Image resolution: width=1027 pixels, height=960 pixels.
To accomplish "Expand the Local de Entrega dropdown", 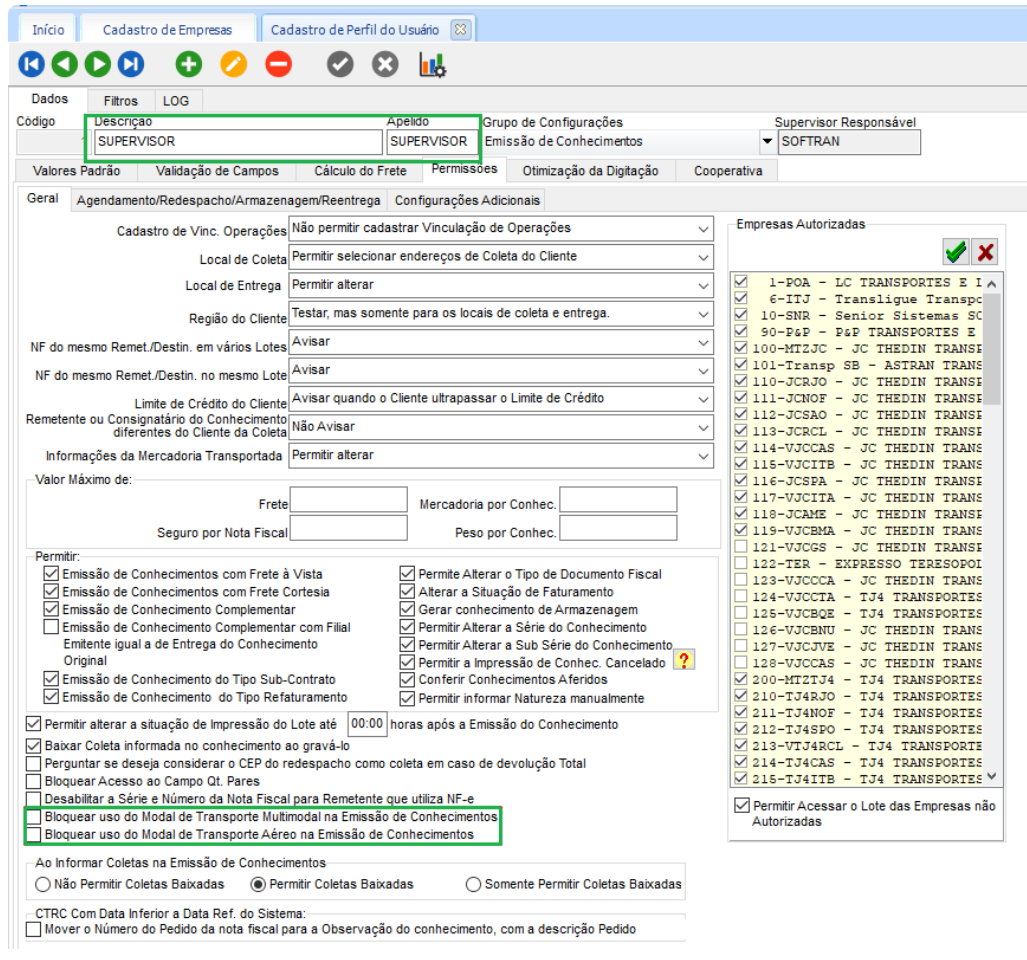I will click(703, 285).
